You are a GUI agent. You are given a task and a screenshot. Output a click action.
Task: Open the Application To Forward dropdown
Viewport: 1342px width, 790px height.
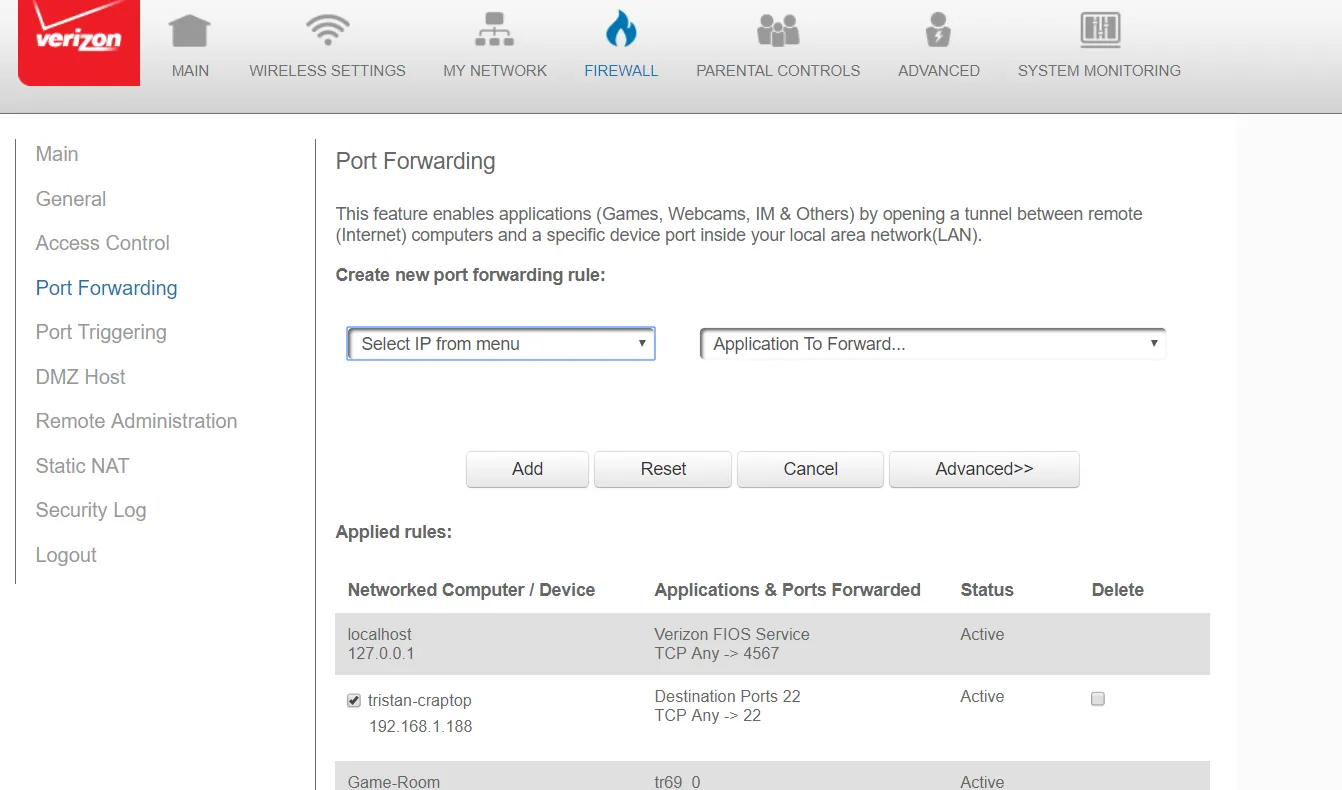point(932,343)
